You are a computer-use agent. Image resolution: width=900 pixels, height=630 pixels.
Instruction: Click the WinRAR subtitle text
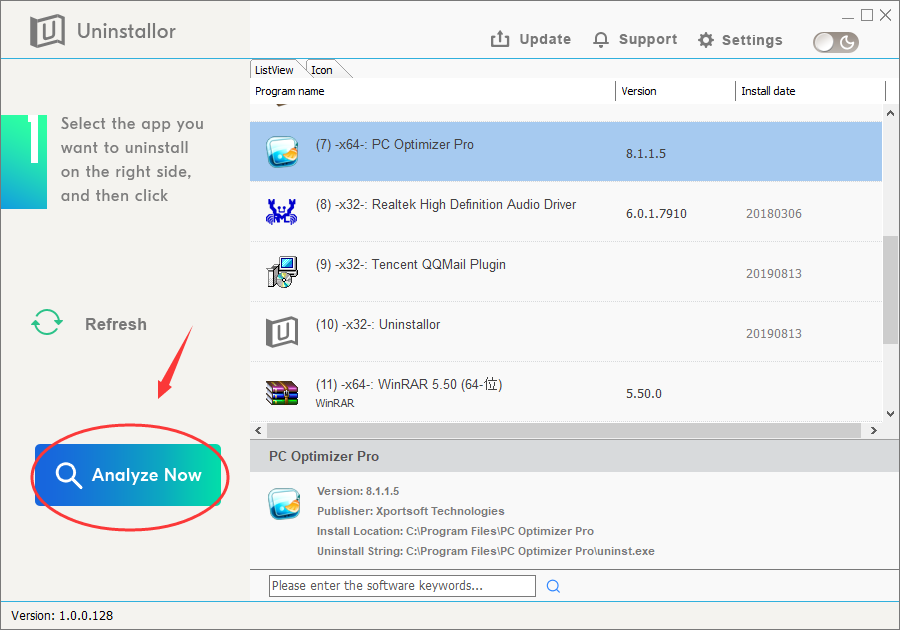tap(335, 403)
